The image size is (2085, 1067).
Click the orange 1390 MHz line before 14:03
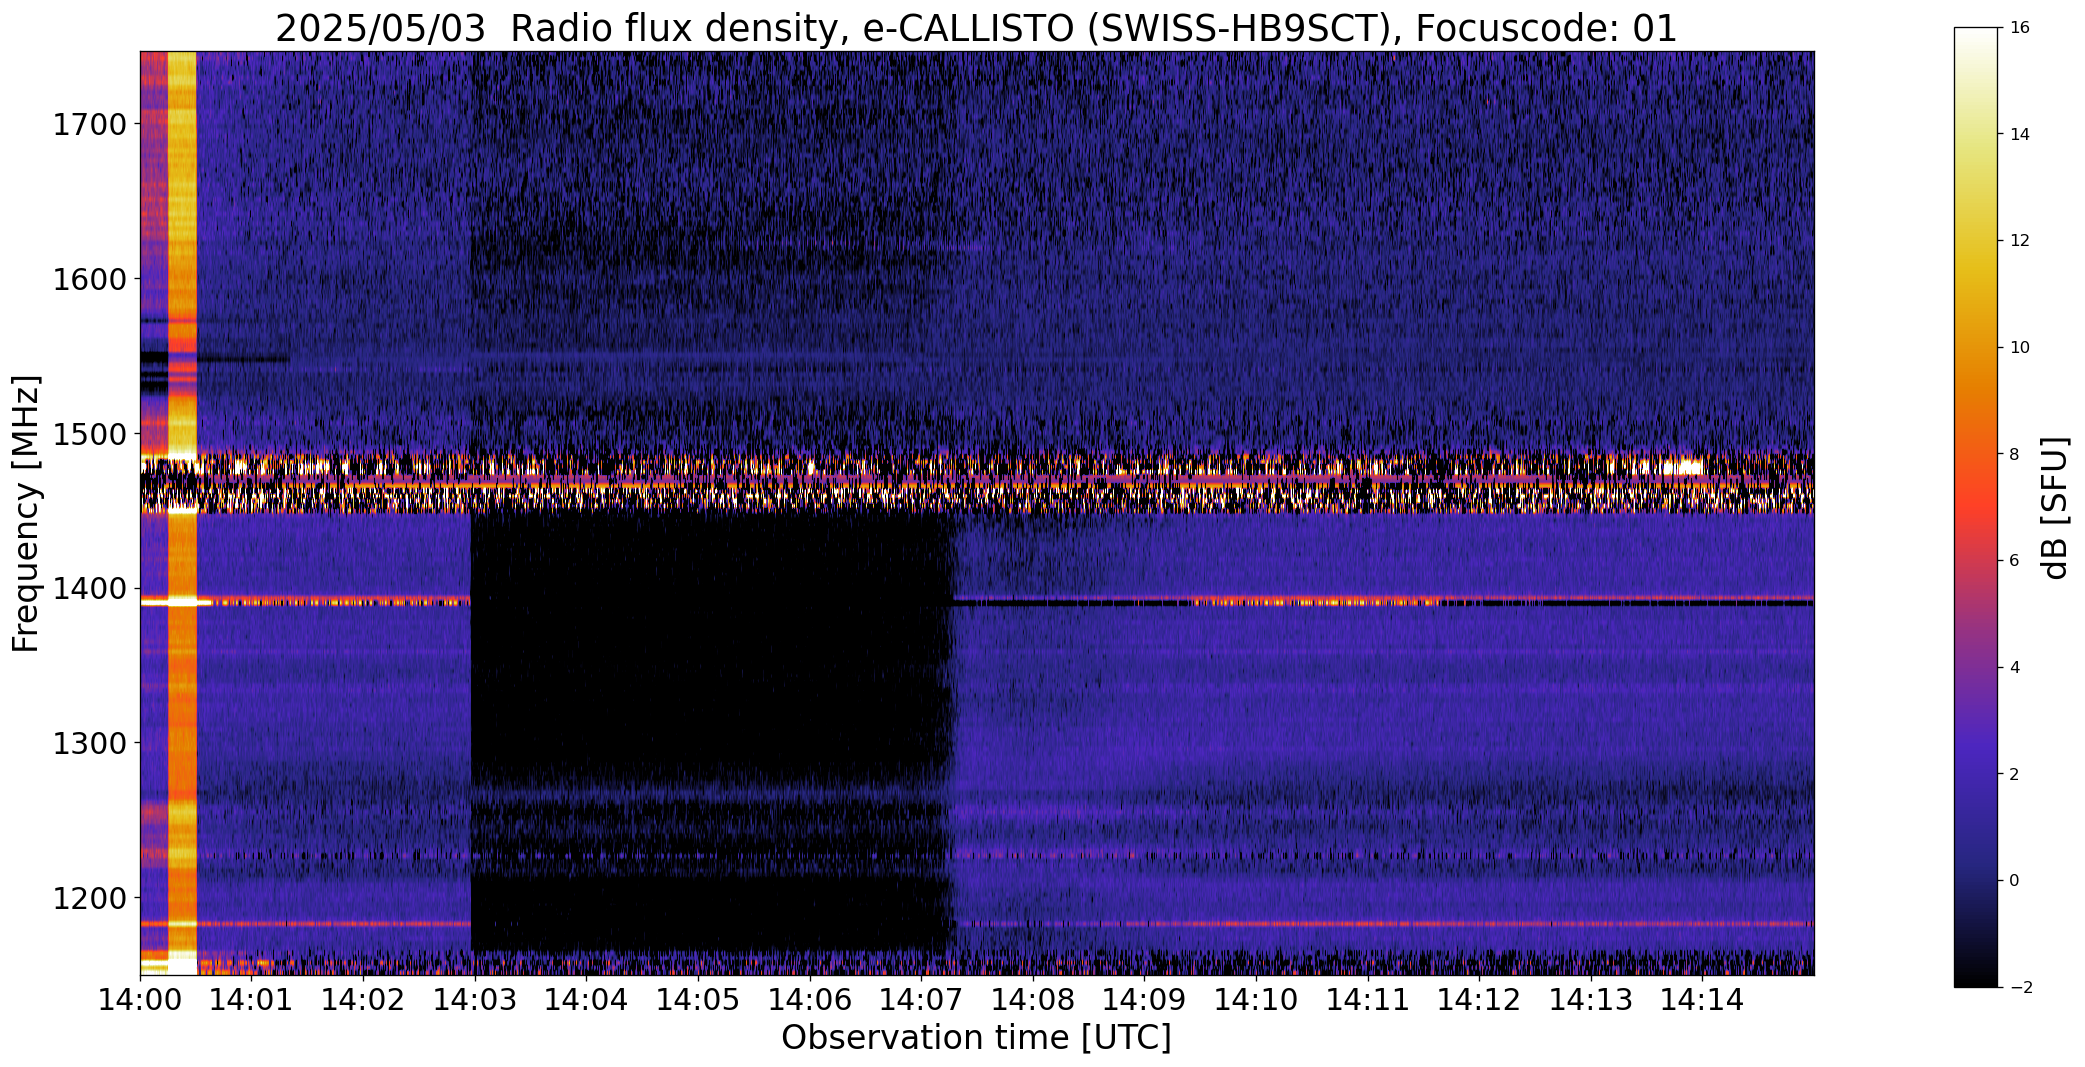click(x=305, y=602)
